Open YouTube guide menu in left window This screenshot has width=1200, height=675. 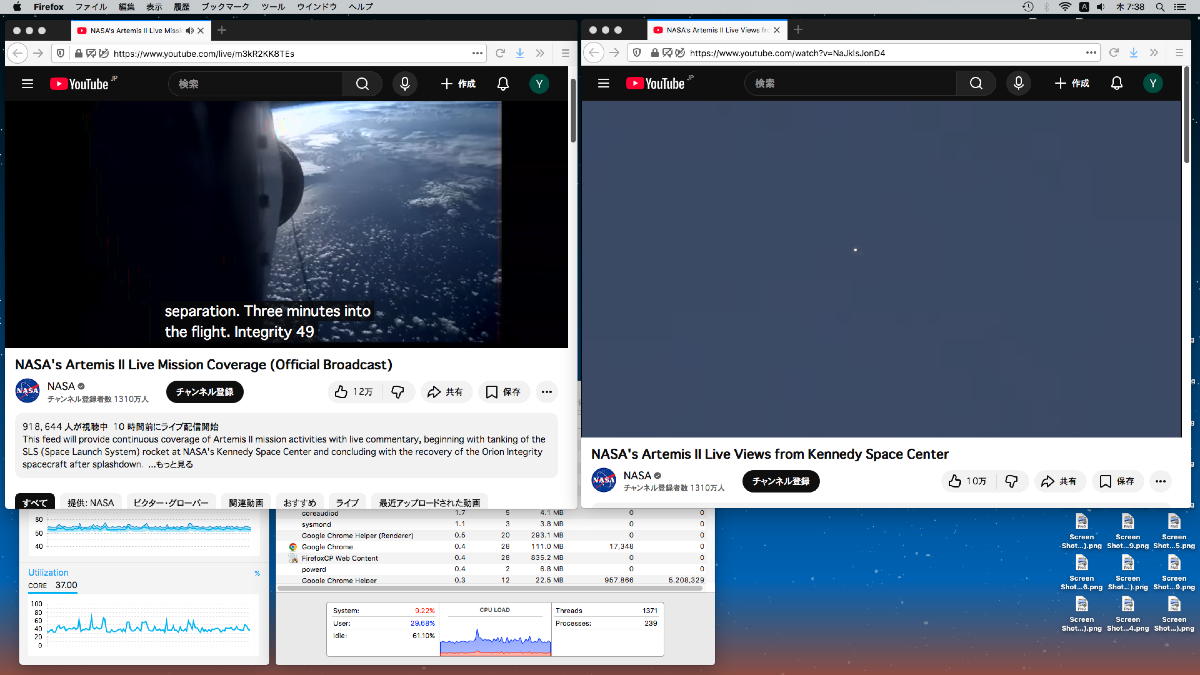click(27, 84)
